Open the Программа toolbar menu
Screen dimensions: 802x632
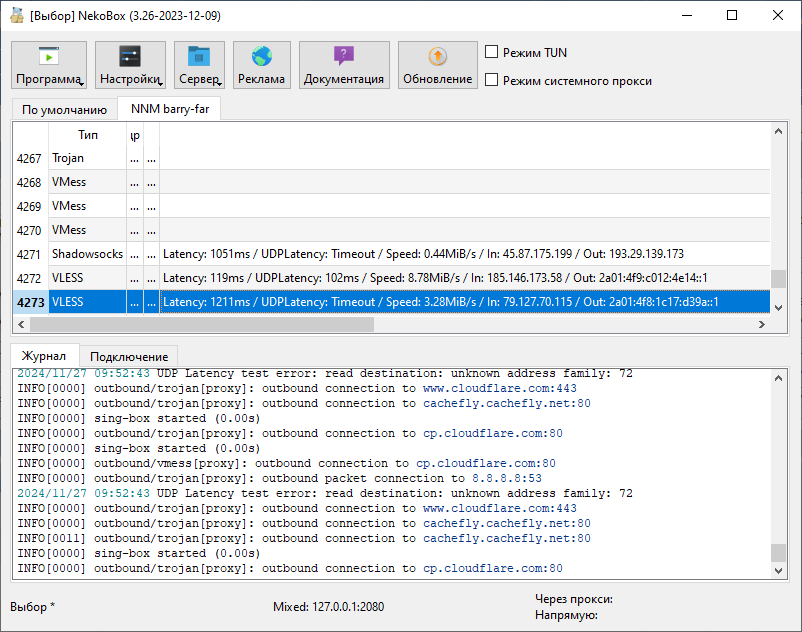click(49, 66)
